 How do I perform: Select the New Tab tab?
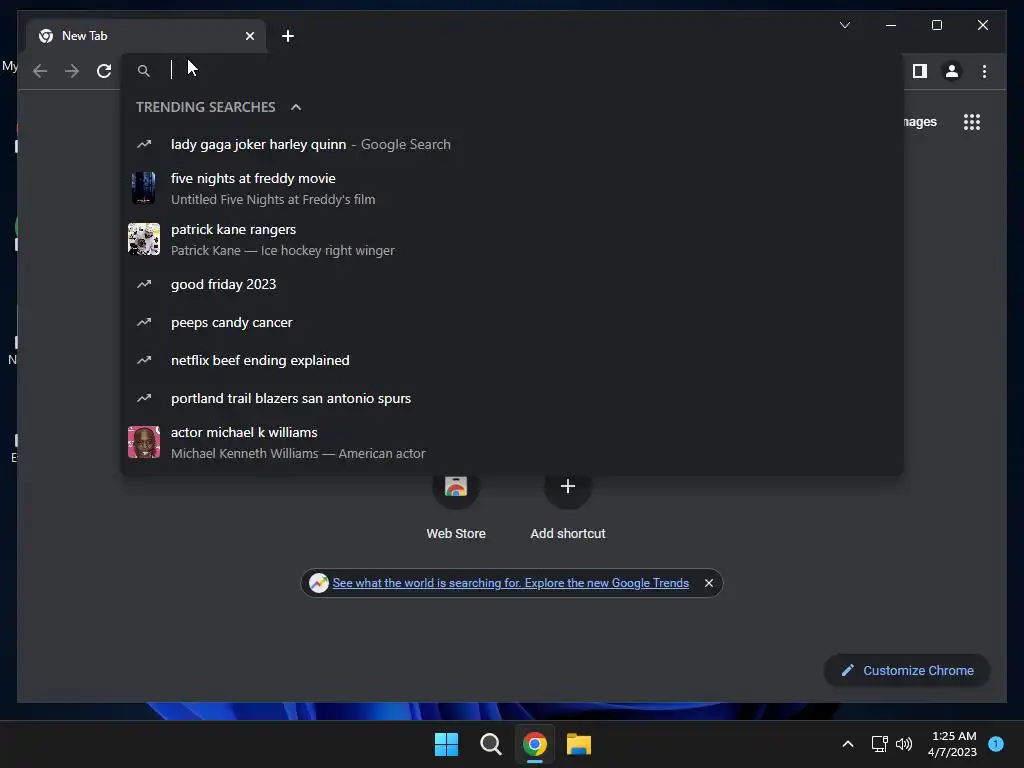tap(146, 36)
